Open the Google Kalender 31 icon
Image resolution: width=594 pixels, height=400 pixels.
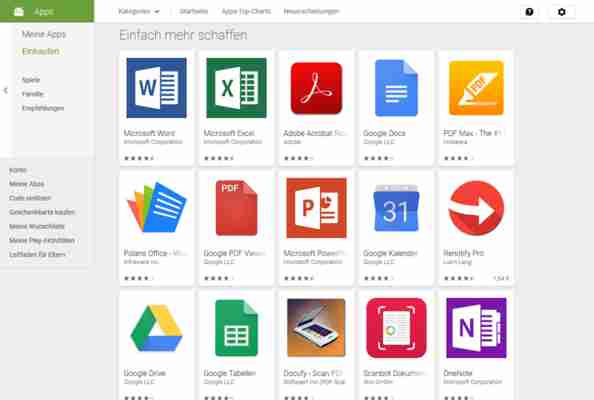(x=396, y=208)
